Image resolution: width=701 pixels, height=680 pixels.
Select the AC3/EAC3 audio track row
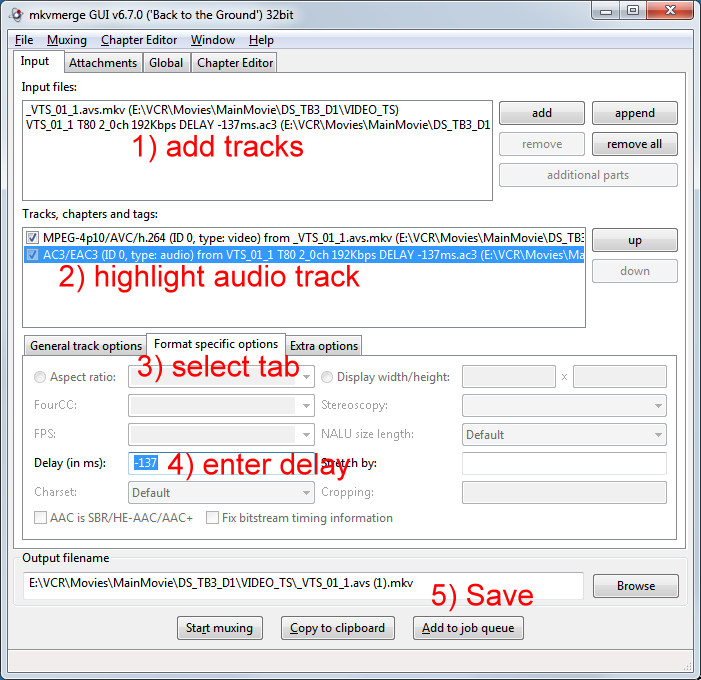click(x=304, y=255)
